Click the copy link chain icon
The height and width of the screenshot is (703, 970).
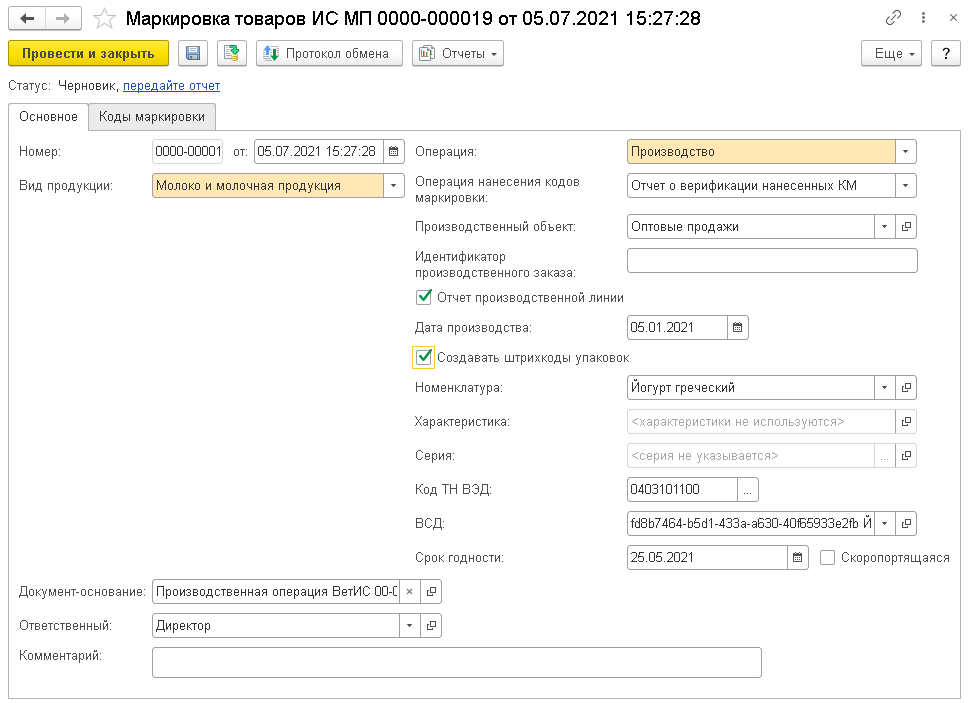[x=894, y=19]
